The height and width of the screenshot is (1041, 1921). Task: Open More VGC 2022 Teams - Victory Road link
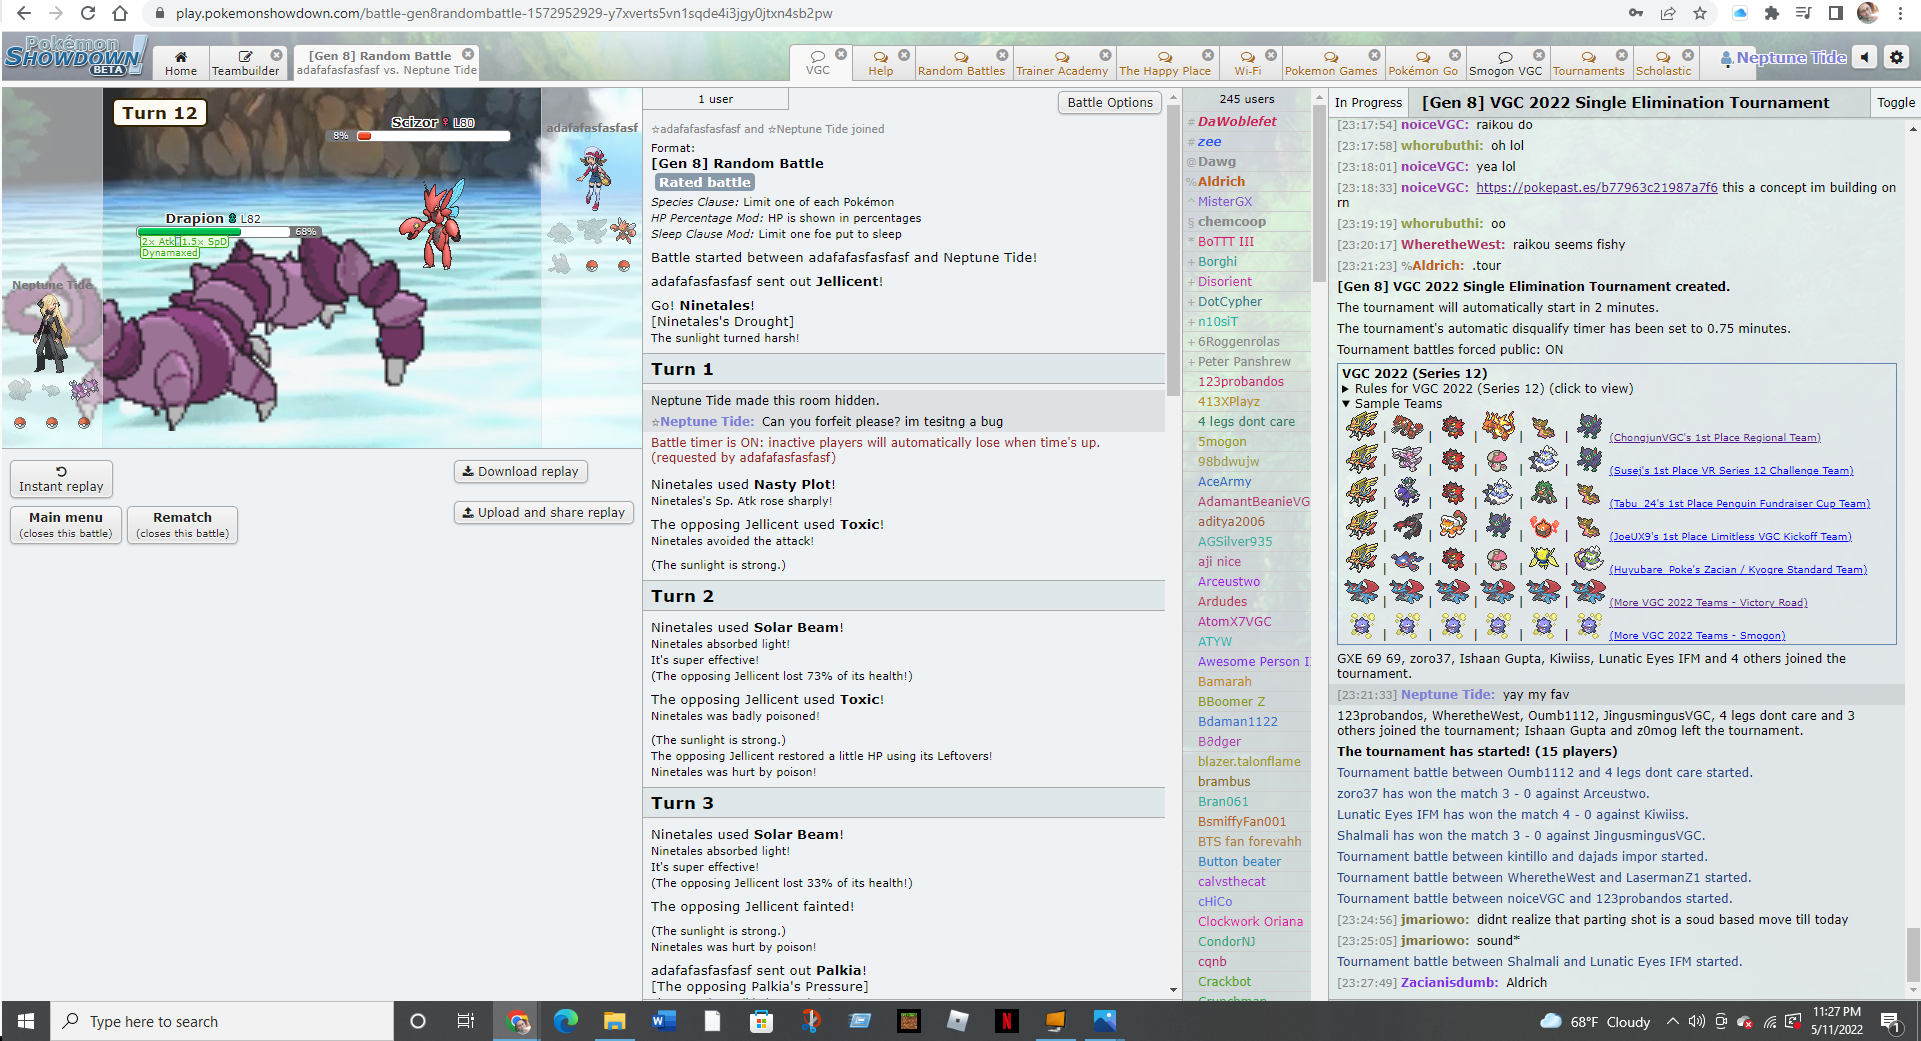click(x=1708, y=602)
